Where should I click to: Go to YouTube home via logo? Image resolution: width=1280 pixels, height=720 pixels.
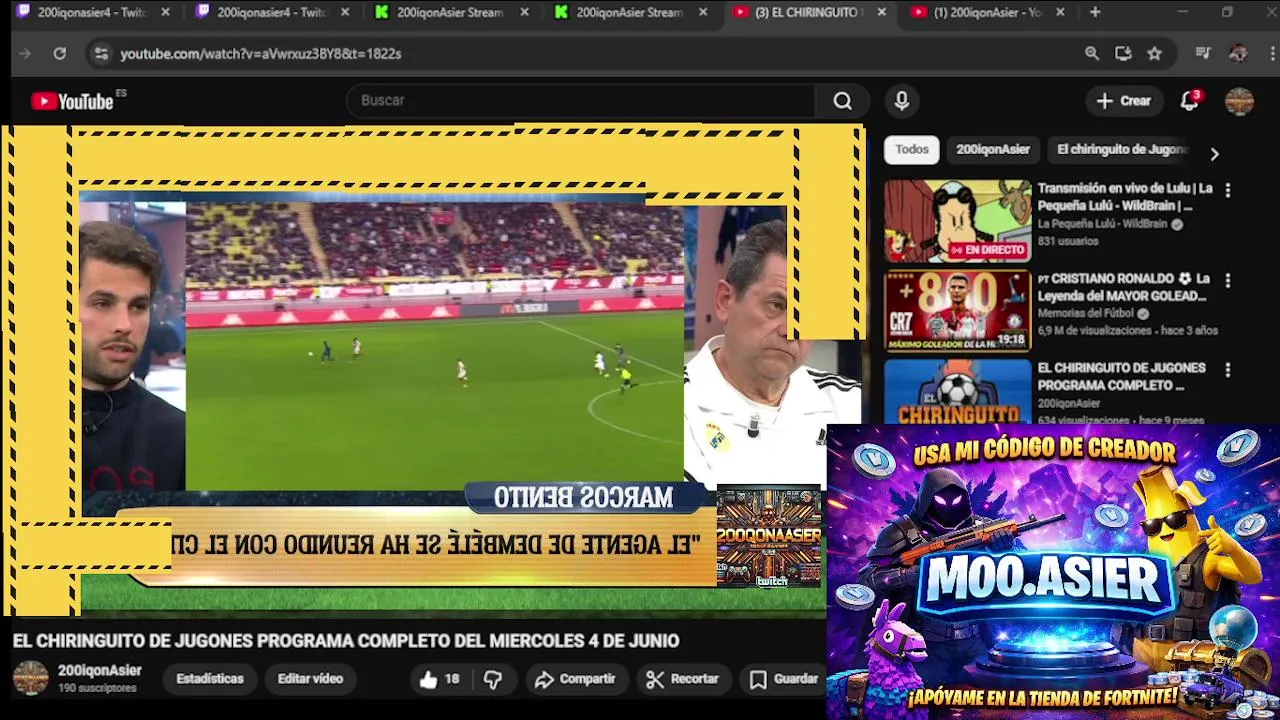pyautogui.click(x=72, y=101)
